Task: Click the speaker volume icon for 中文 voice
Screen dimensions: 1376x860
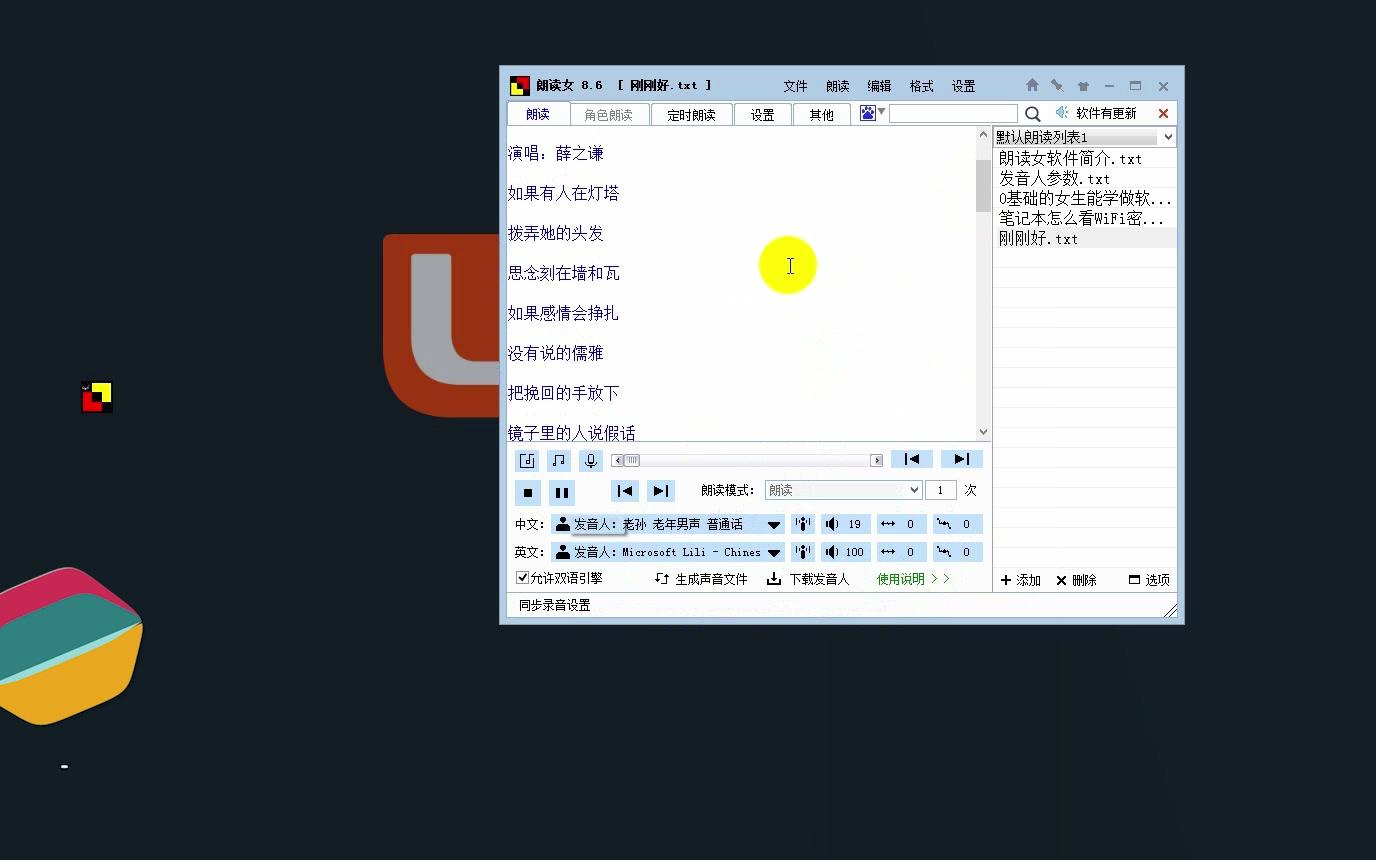Action: pyautogui.click(x=831, y=523)
